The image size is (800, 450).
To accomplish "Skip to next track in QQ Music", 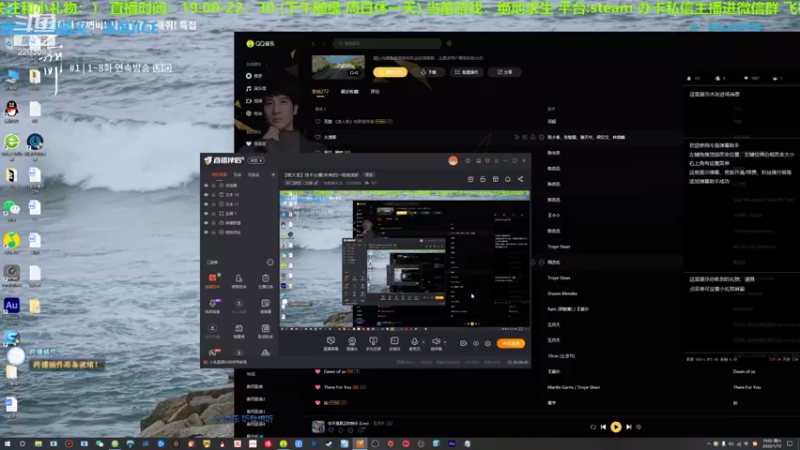I will 629,427.
